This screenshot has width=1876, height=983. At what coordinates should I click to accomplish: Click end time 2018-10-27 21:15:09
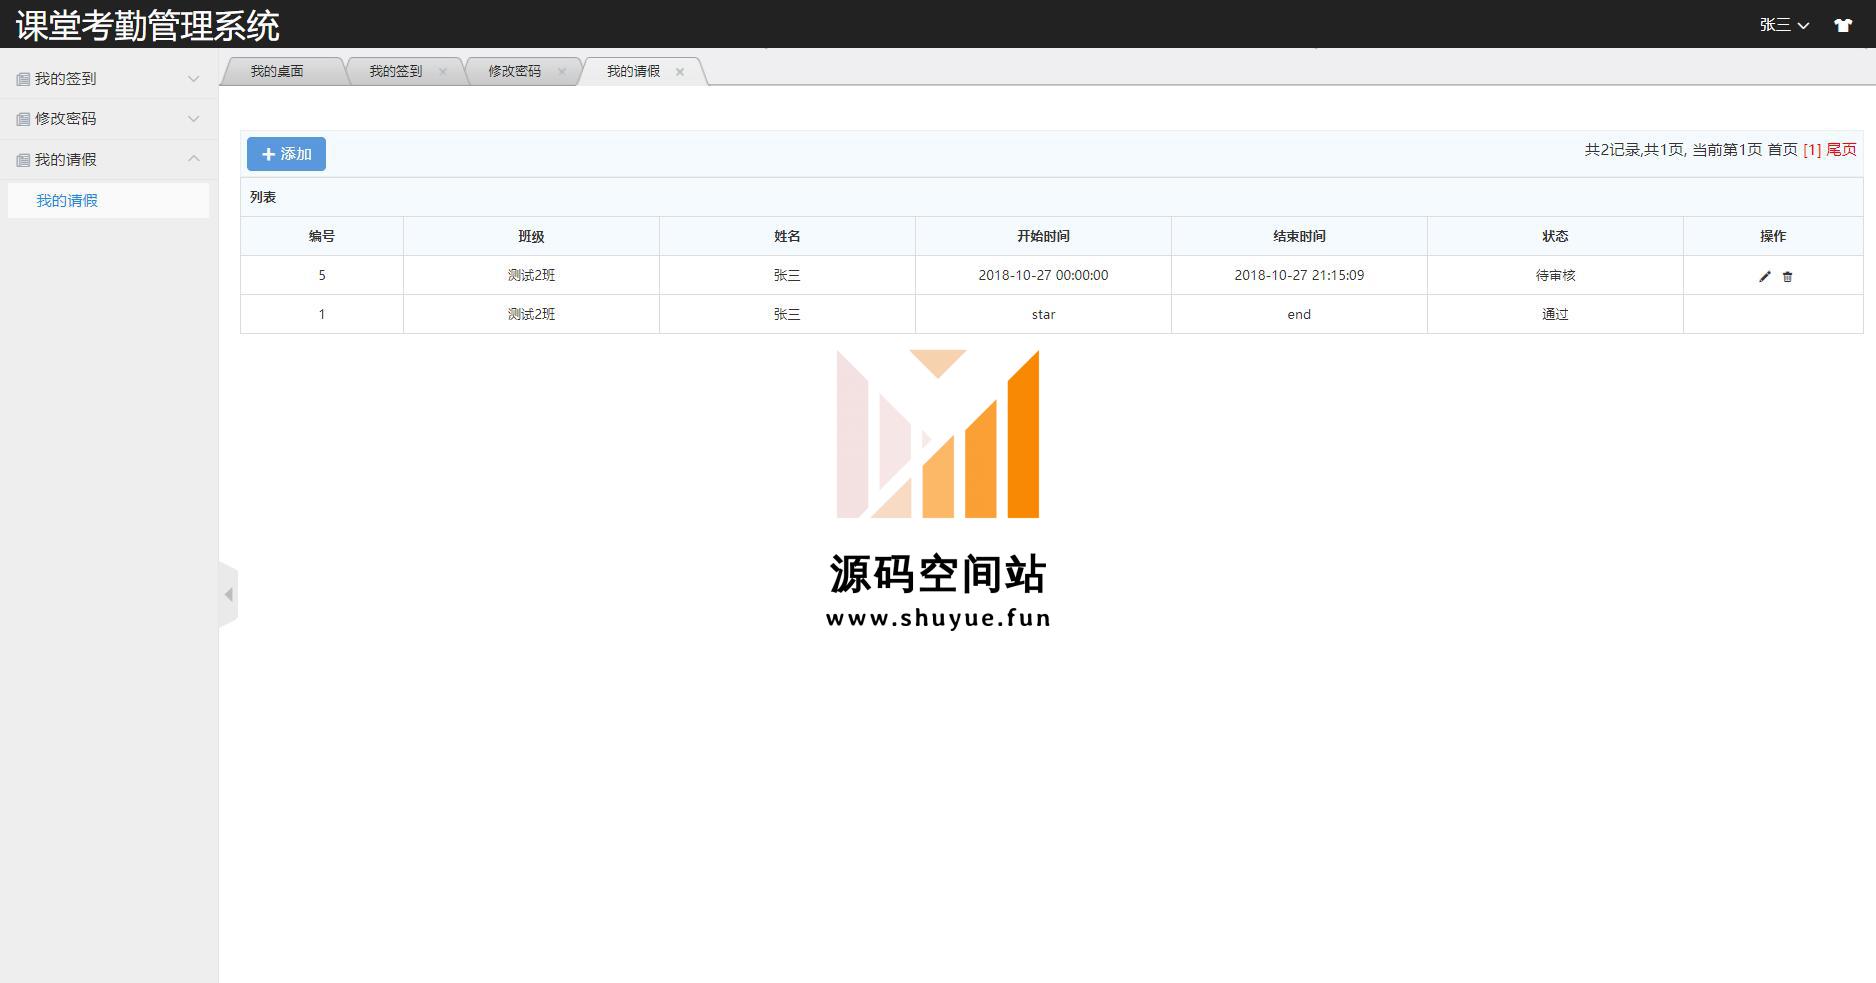(1299, 275)
